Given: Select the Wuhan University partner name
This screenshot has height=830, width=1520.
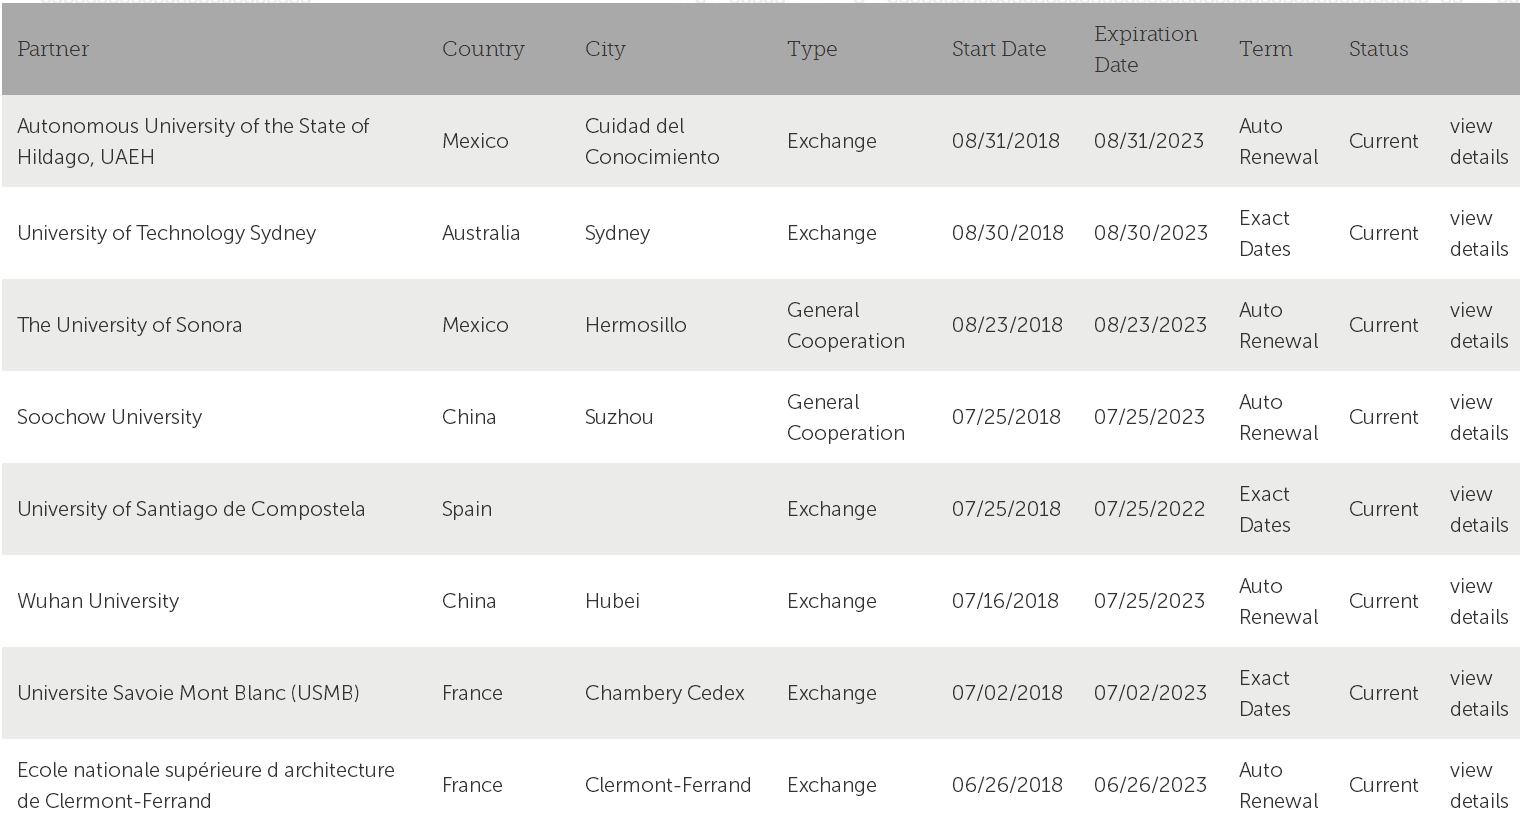Looking at the screenshot, I should [x=98, y=601].
